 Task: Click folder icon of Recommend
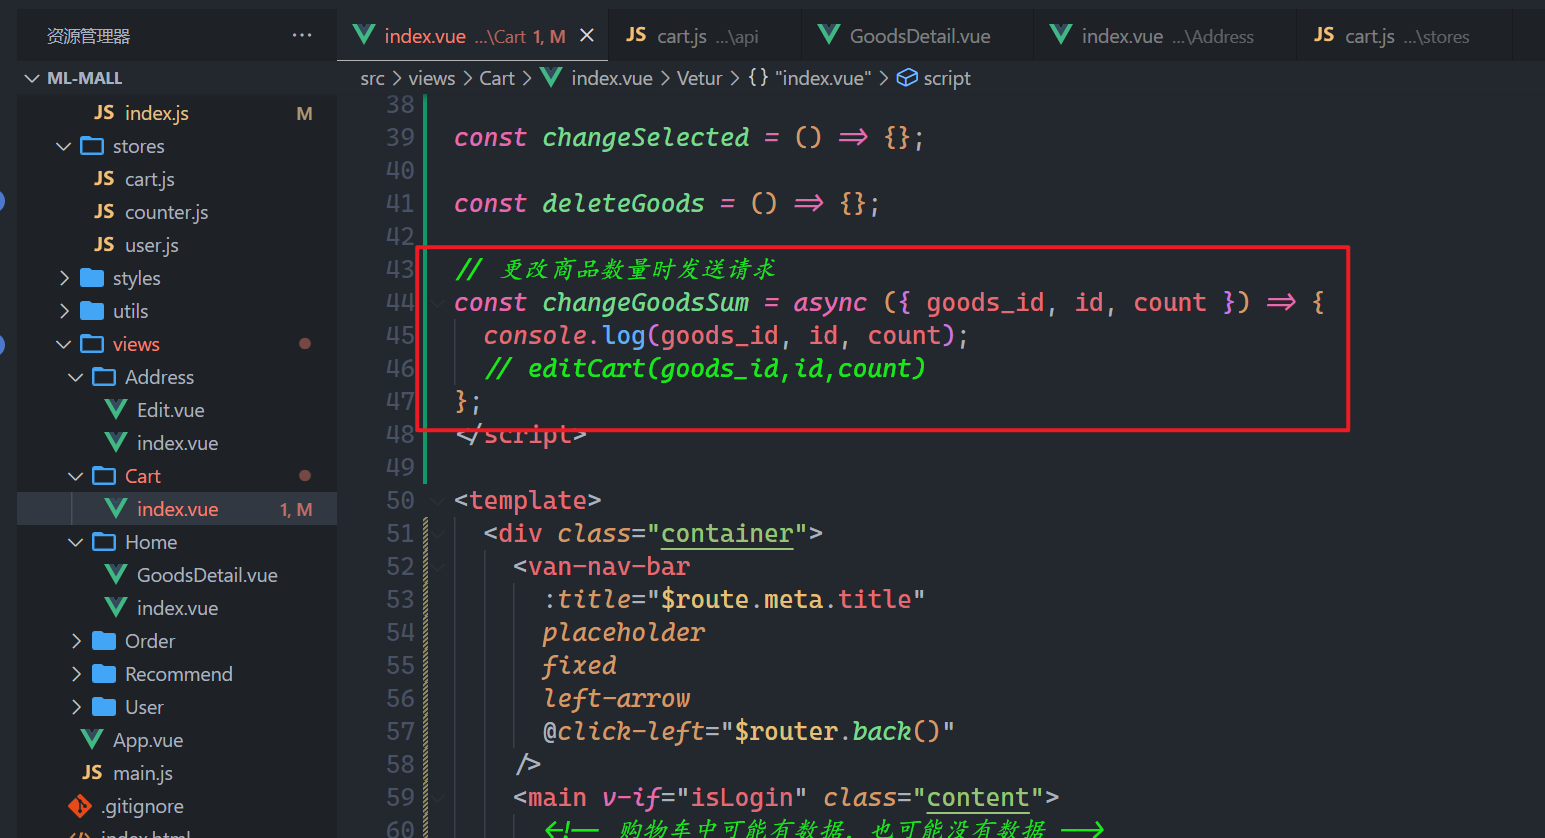104,674
